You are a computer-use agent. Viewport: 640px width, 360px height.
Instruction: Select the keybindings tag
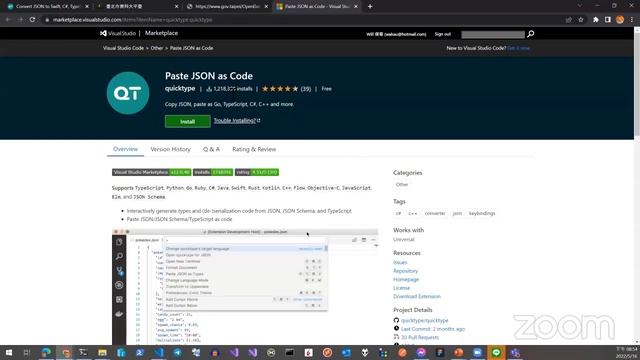(482, 213)
